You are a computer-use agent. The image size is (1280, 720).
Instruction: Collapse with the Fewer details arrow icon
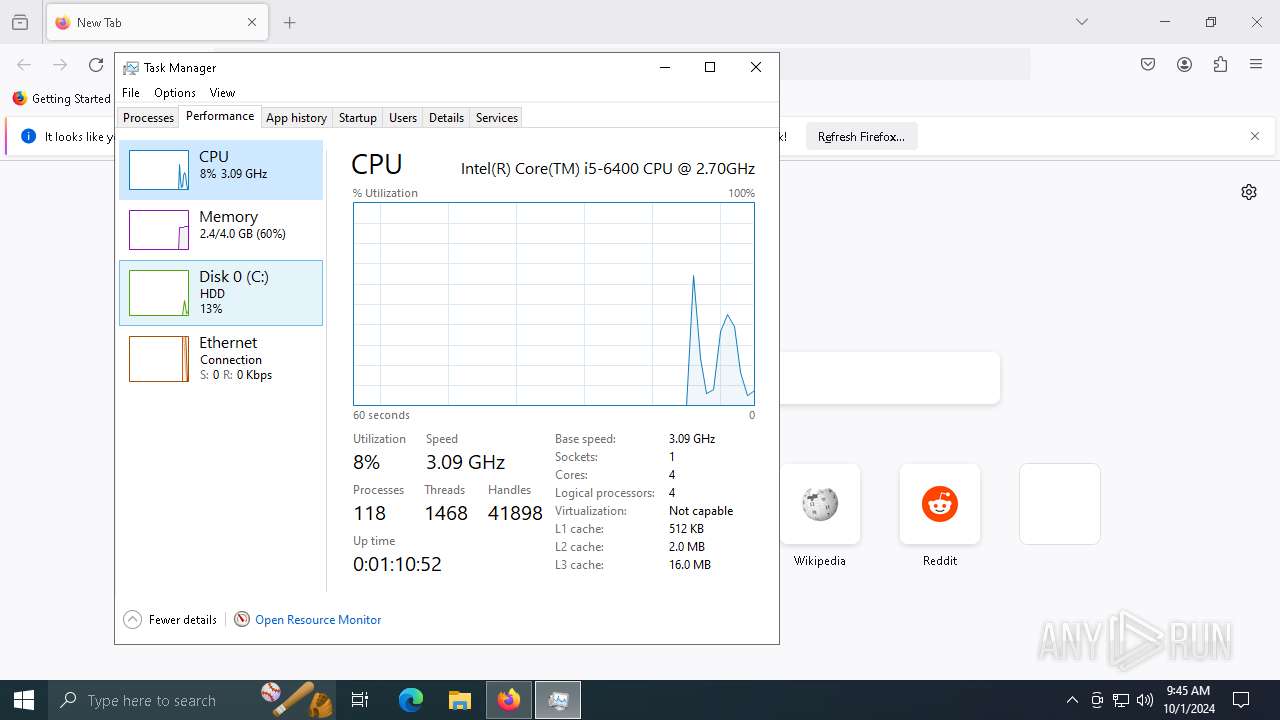point(132,620)
